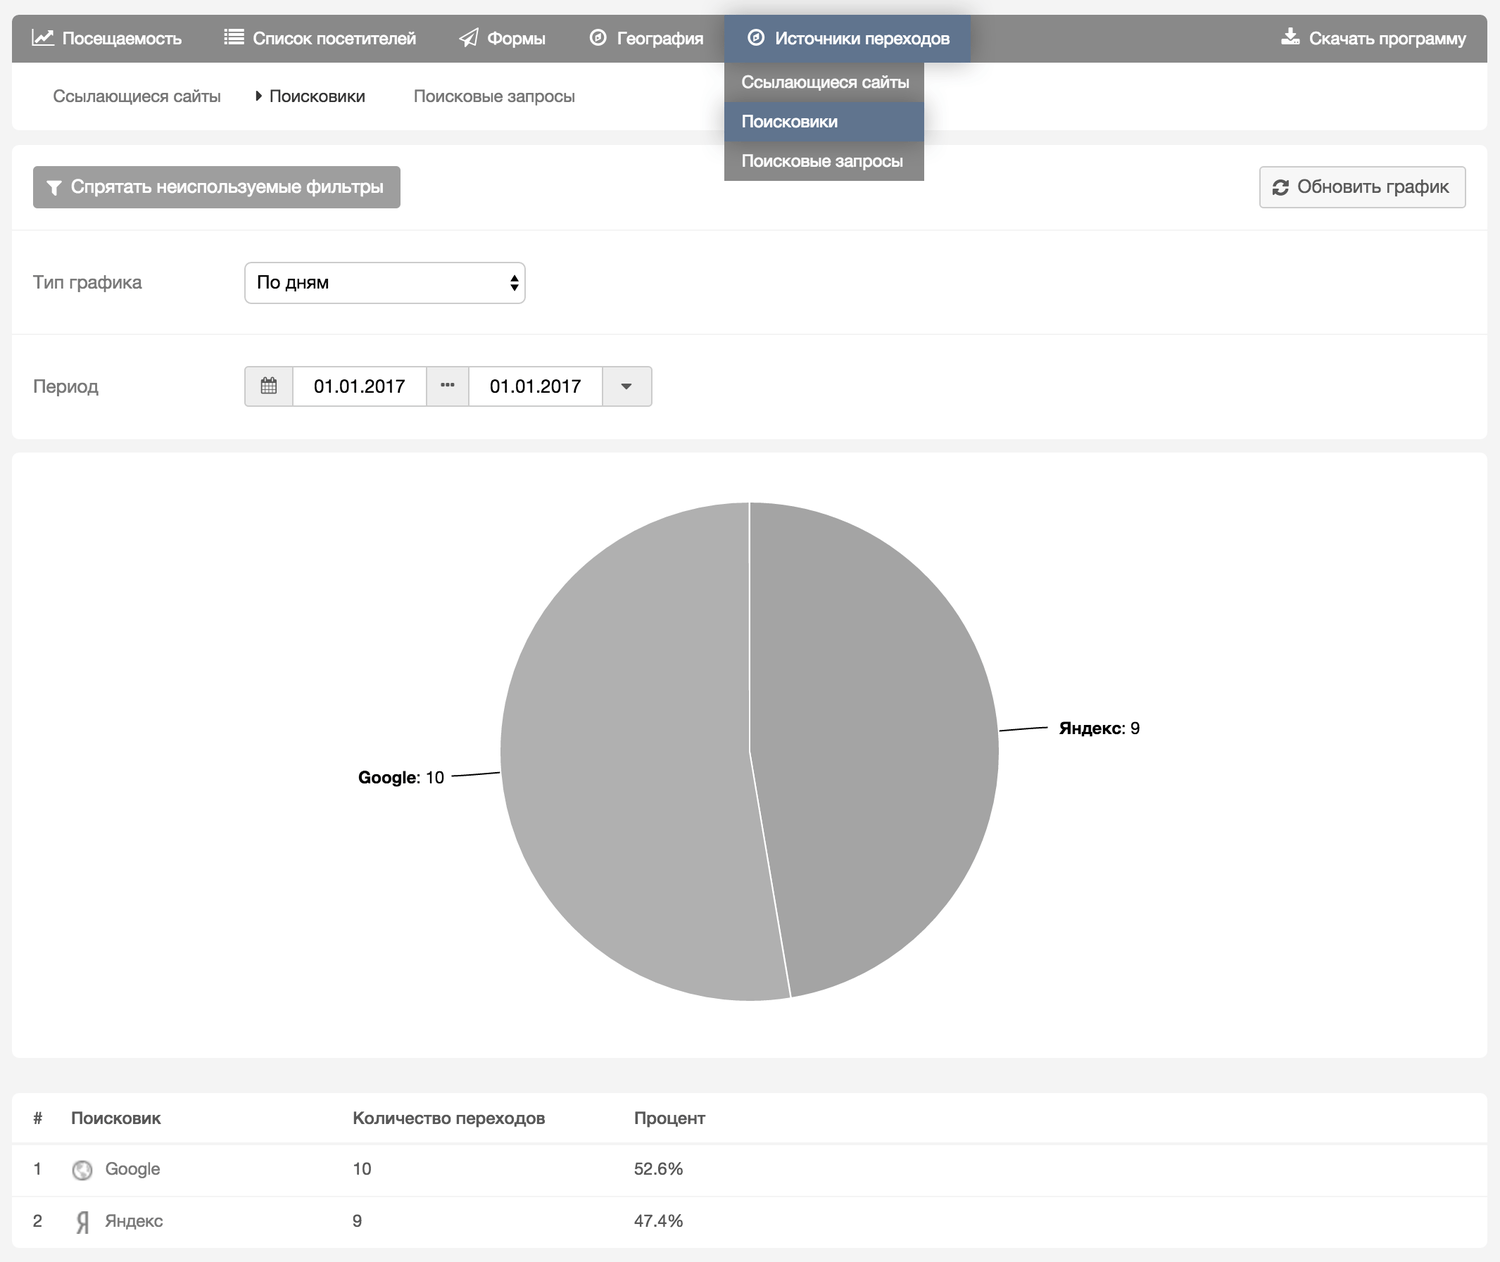
Task: Click Google name in table row
Action: click(x=133, y=1169)
